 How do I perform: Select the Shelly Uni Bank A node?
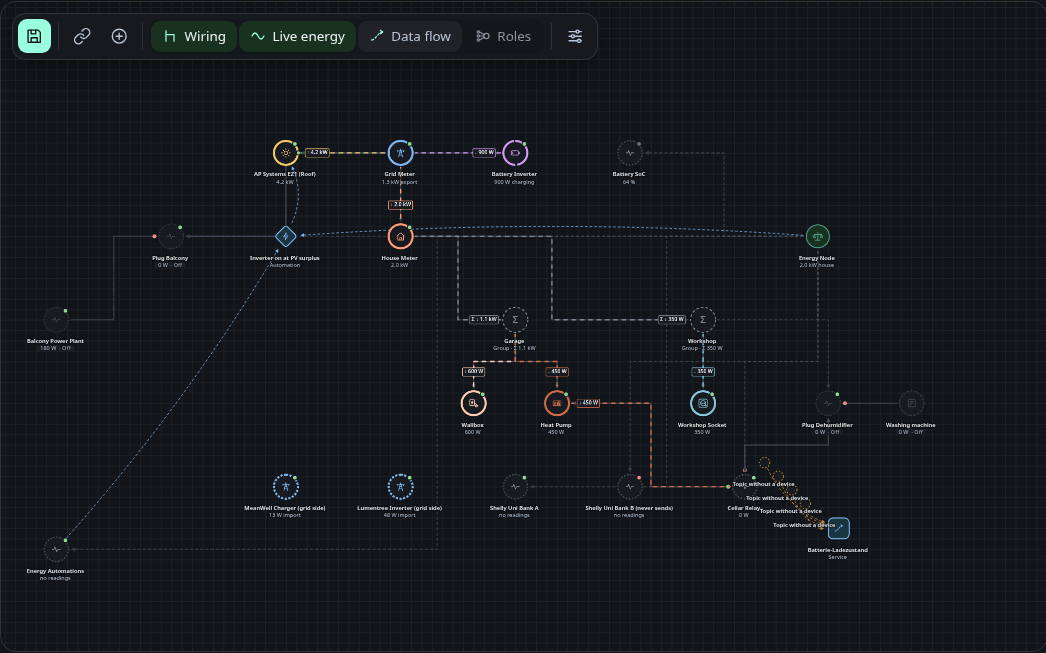pos(515,486)
